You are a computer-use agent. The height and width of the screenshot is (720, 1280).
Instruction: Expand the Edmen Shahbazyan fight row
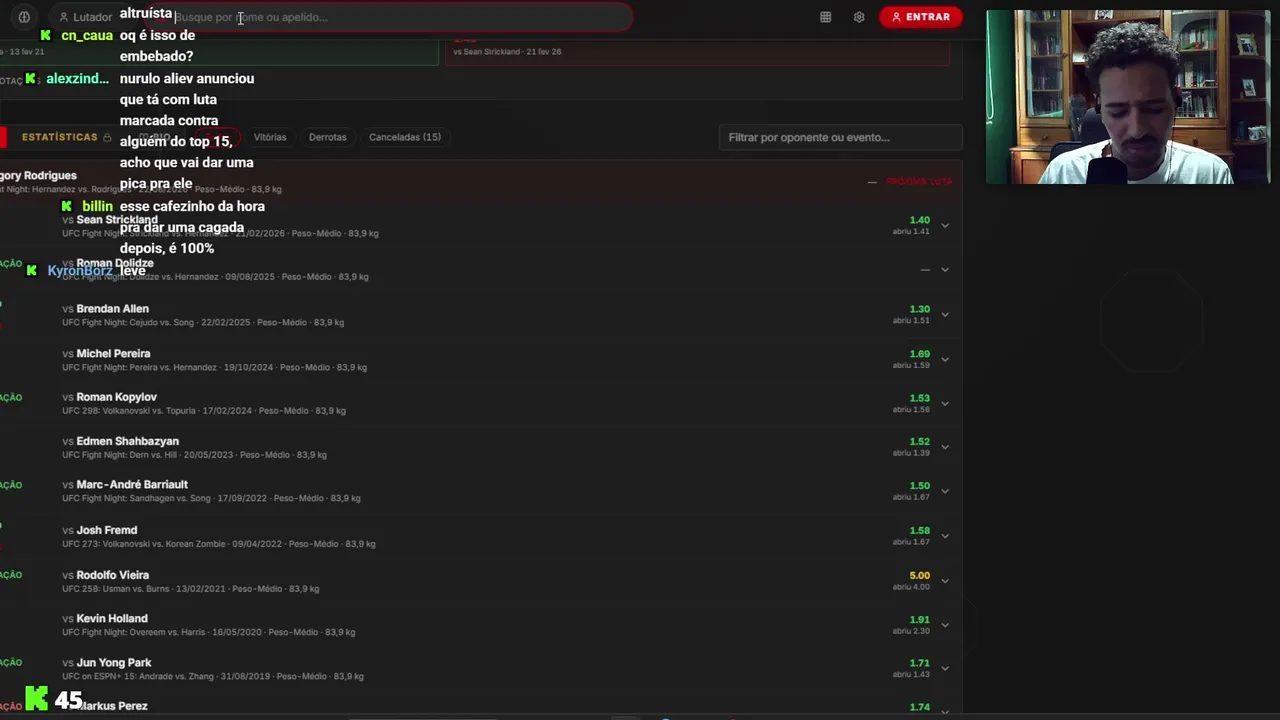point(944,447)
